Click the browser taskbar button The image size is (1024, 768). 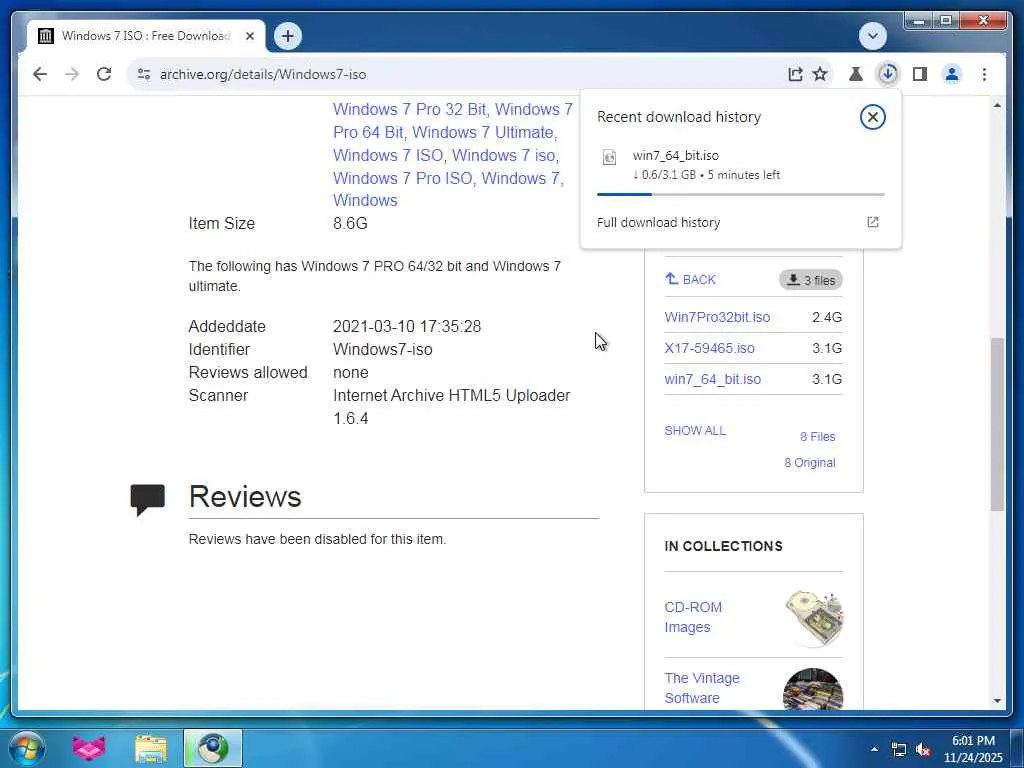(x=213, y=748)
